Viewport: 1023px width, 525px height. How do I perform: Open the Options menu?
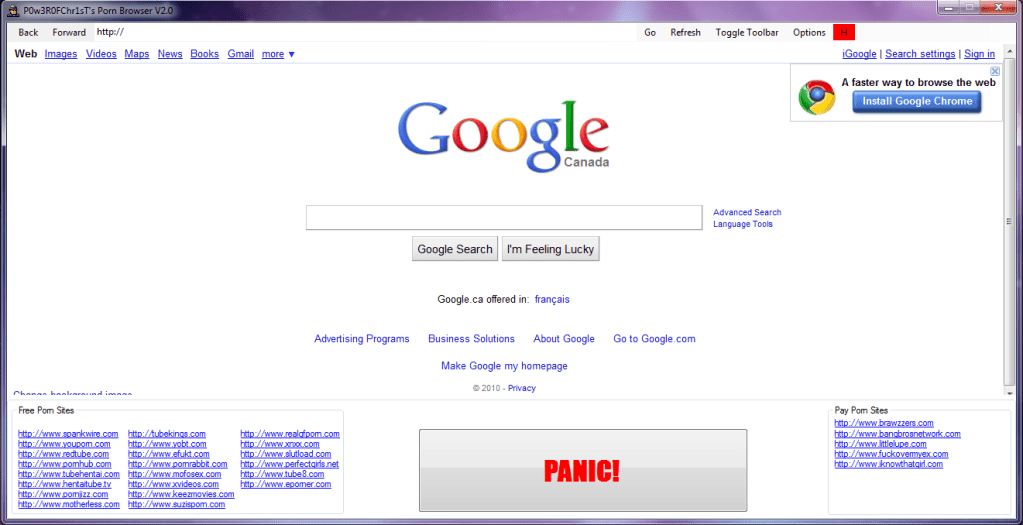809,32
